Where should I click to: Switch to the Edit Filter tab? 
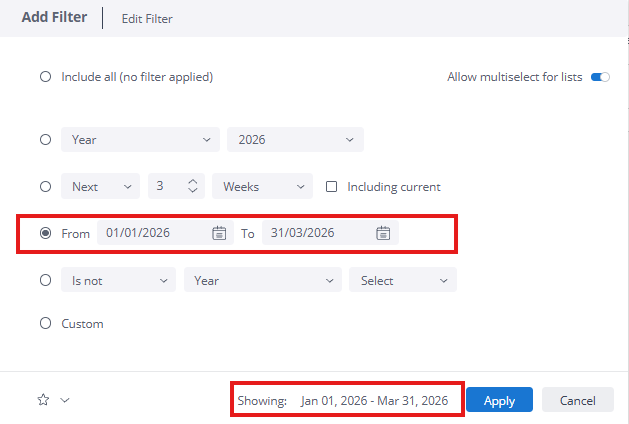147,19
